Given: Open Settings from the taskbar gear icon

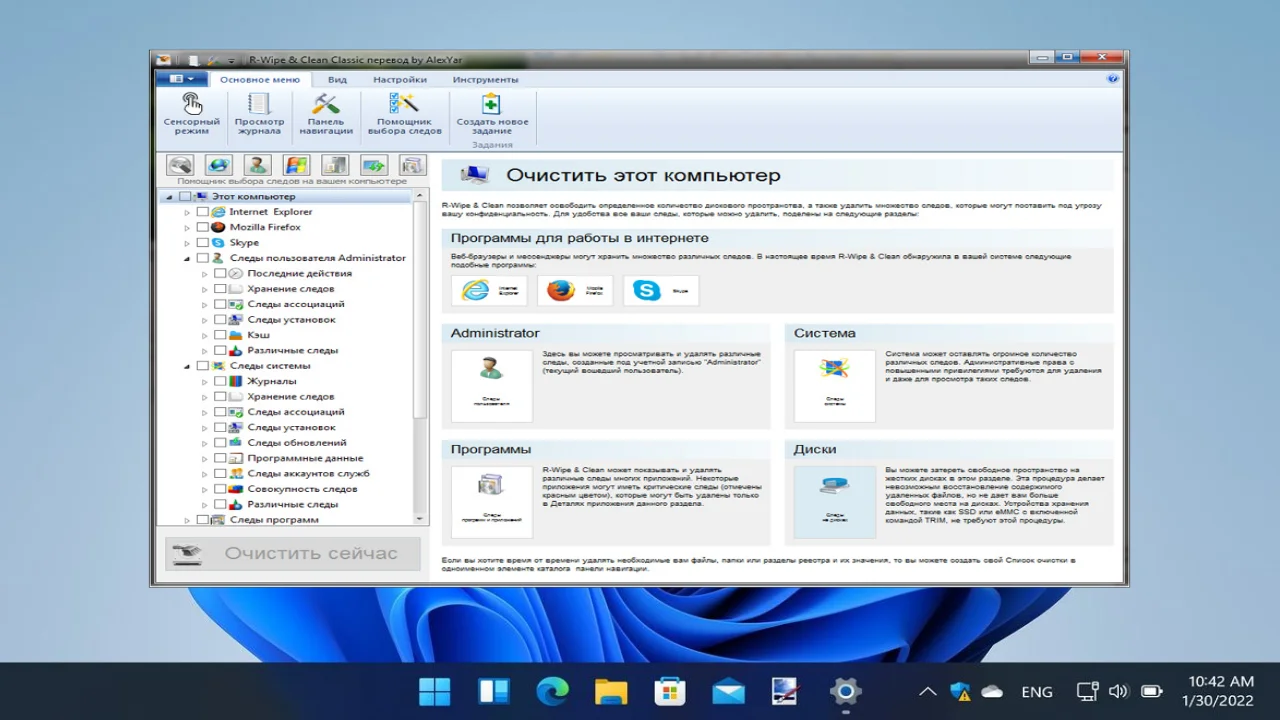Looking at the screenshot, I should (846, 690).
